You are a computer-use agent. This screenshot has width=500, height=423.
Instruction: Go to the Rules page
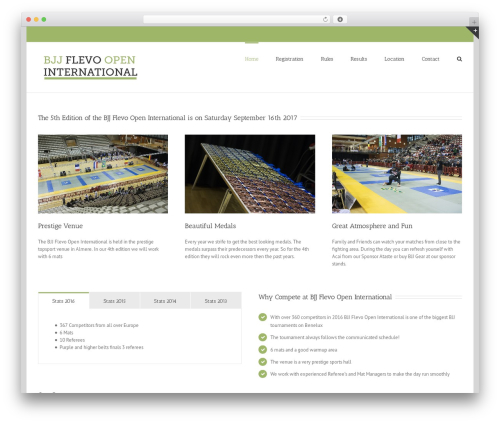[x=327, y=59]
